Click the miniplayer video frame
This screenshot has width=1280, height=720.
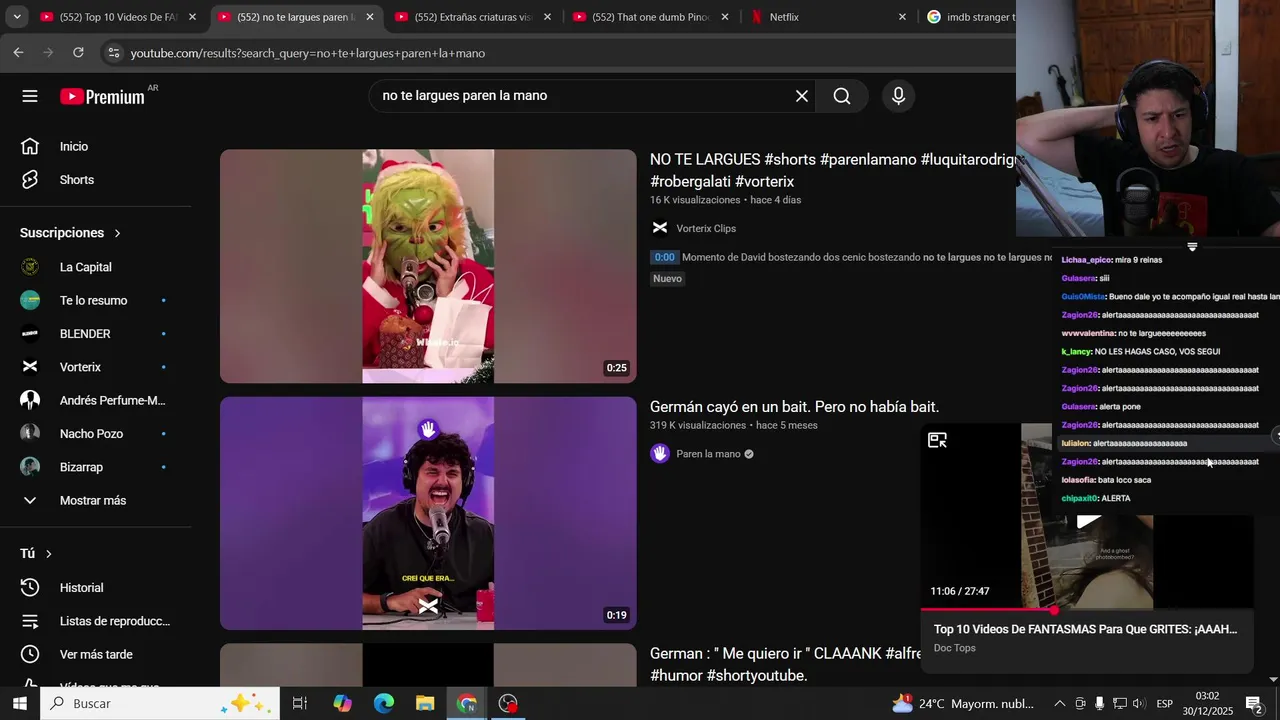point(1086,517)
